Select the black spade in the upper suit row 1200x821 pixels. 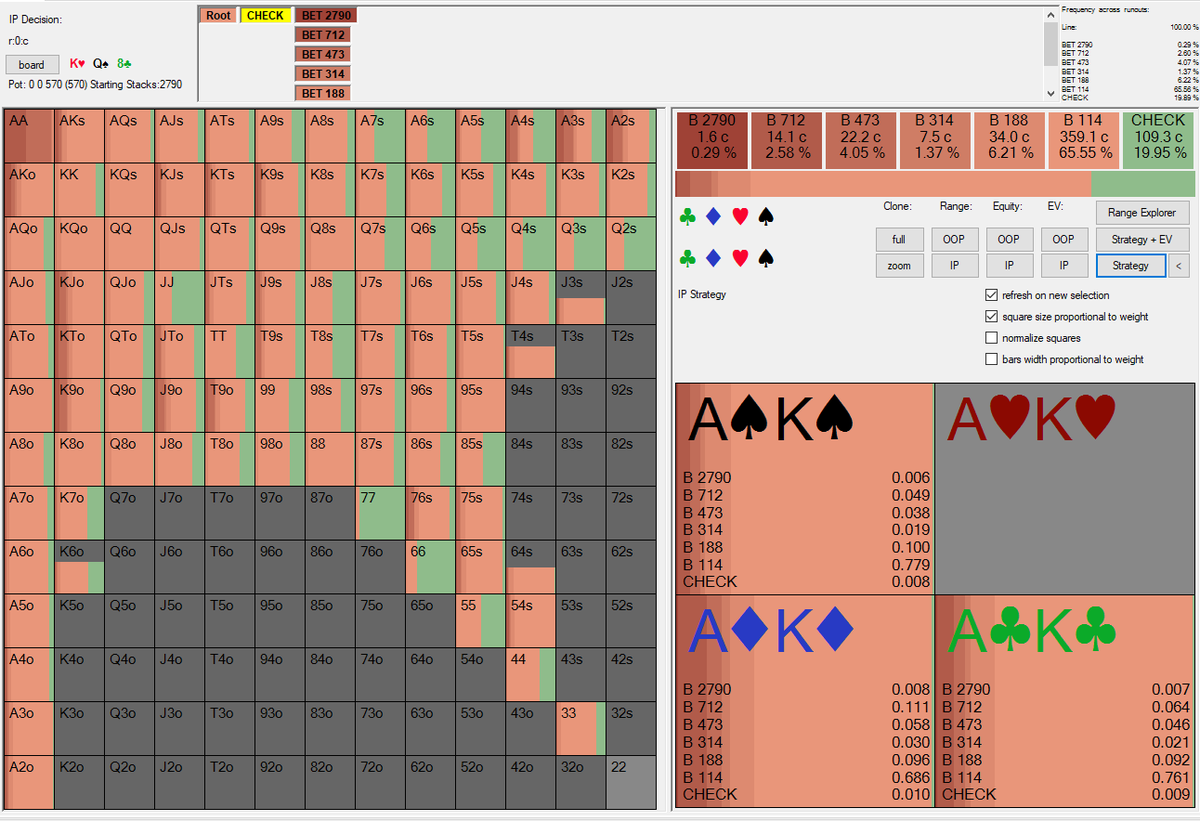click(x=766, y=217)
